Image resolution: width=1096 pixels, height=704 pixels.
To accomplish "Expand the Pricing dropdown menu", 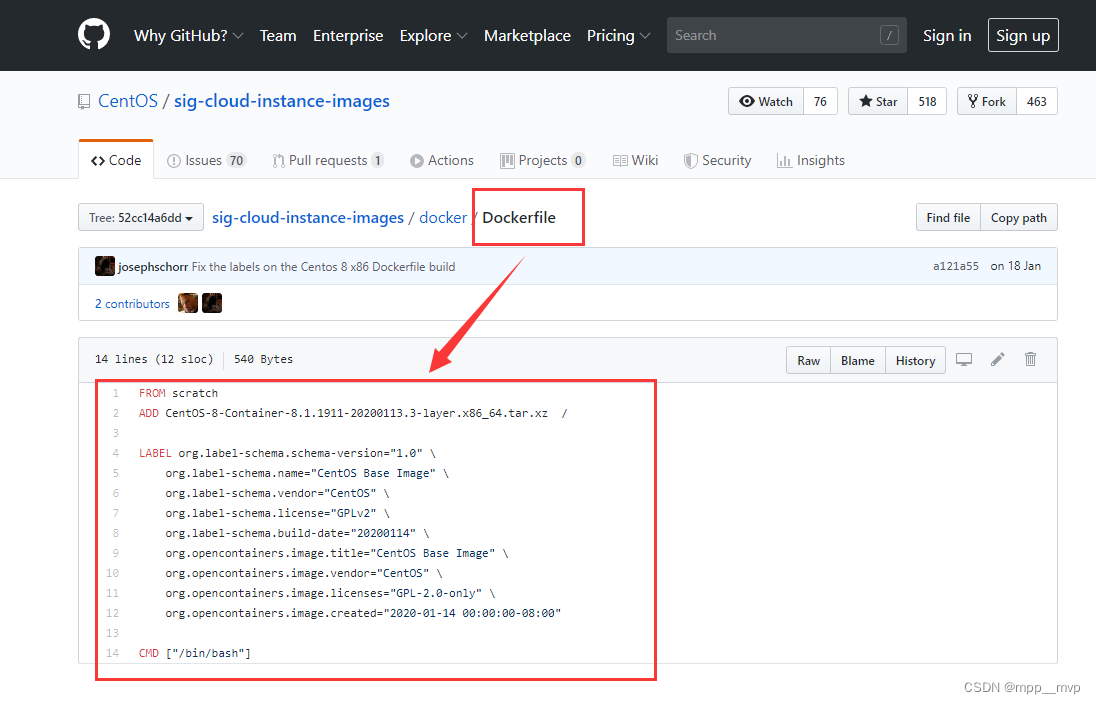I will tap(618, 36).
